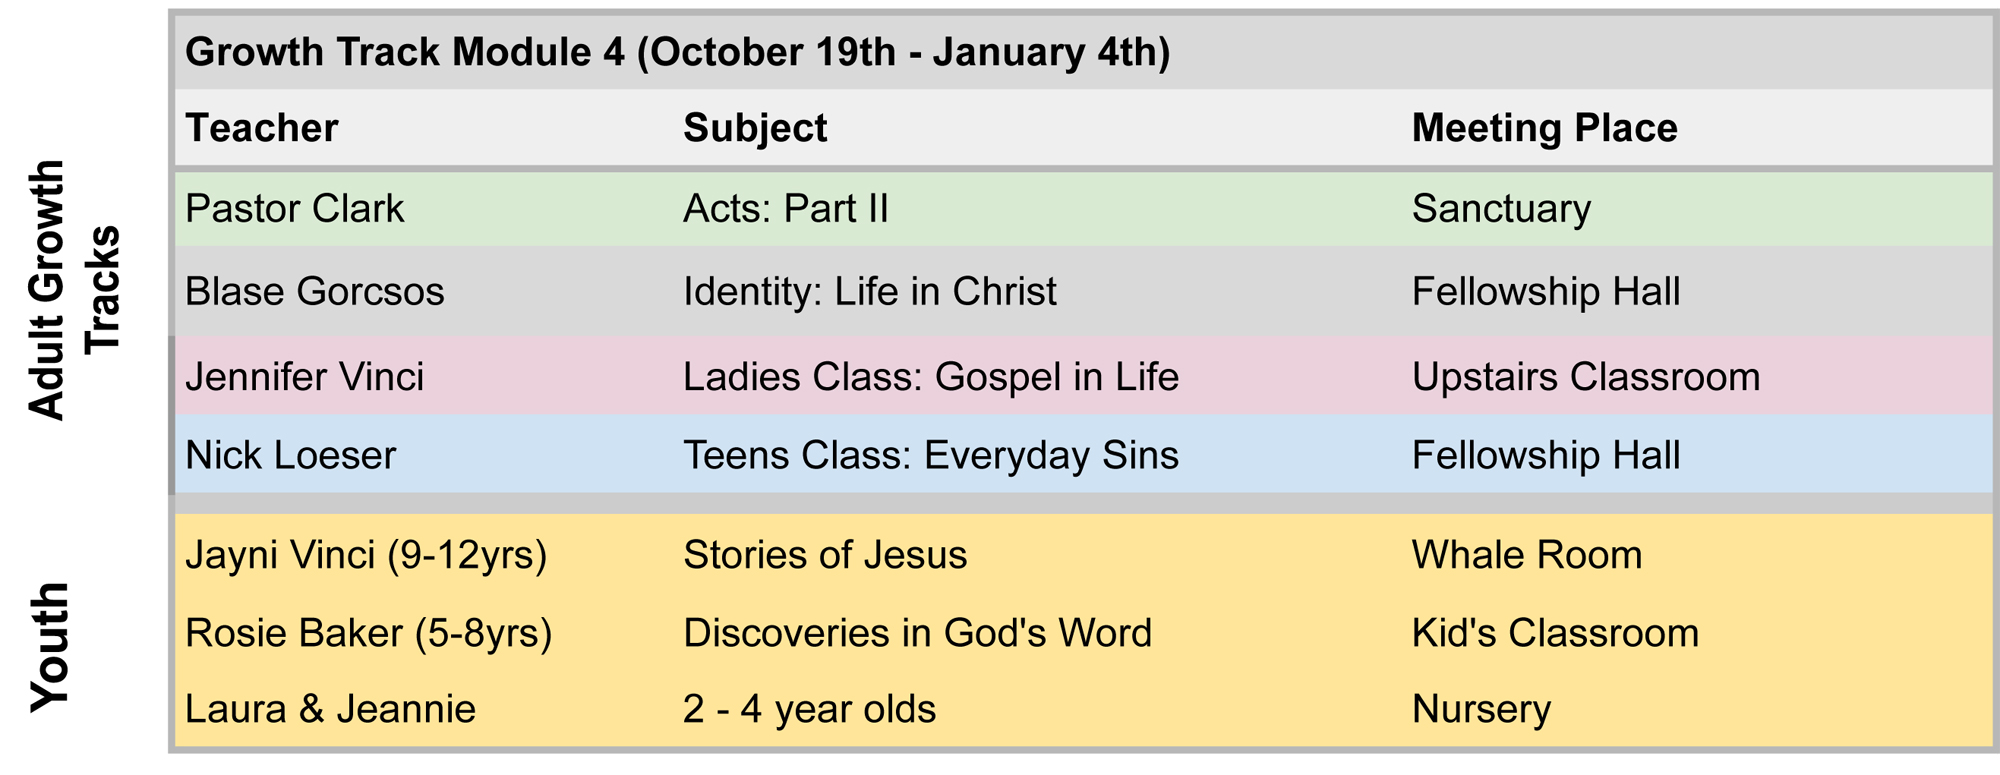Click Rosie Baker (5-8yrs) entry

[369, 633]
